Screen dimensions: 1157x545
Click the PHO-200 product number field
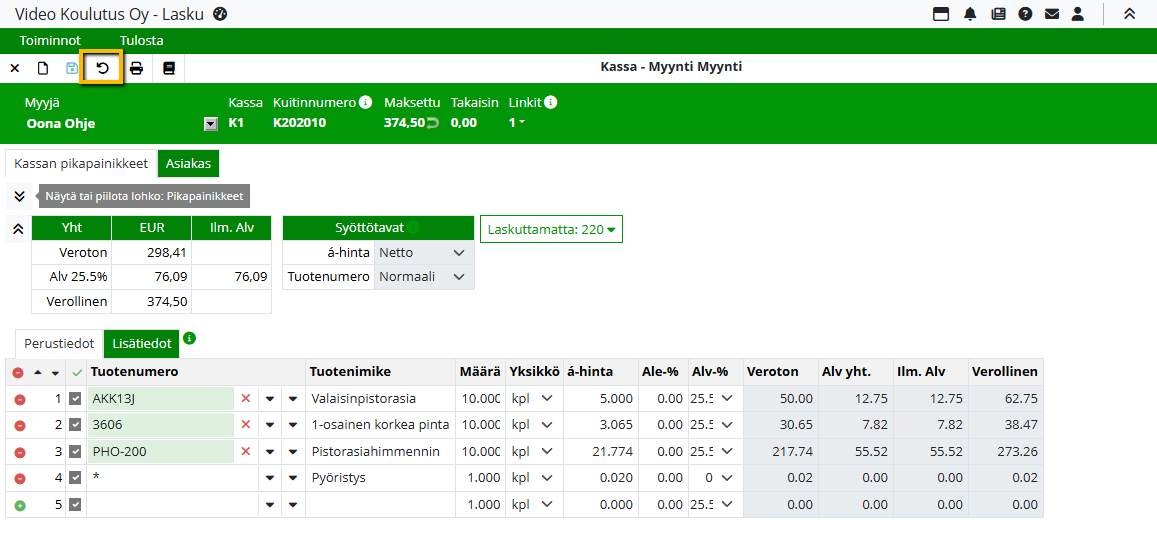tap(160, 451)
